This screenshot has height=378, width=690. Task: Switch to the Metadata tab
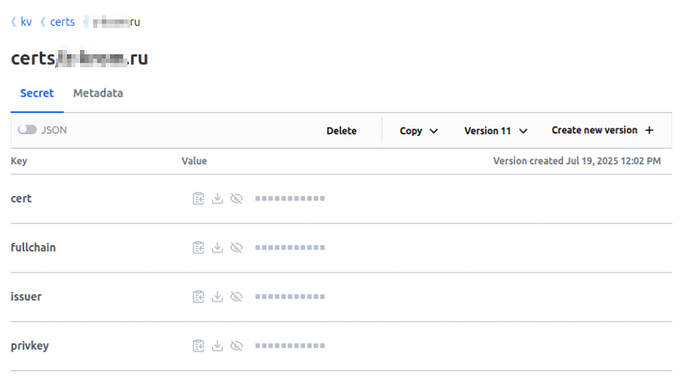click(98, 93)
